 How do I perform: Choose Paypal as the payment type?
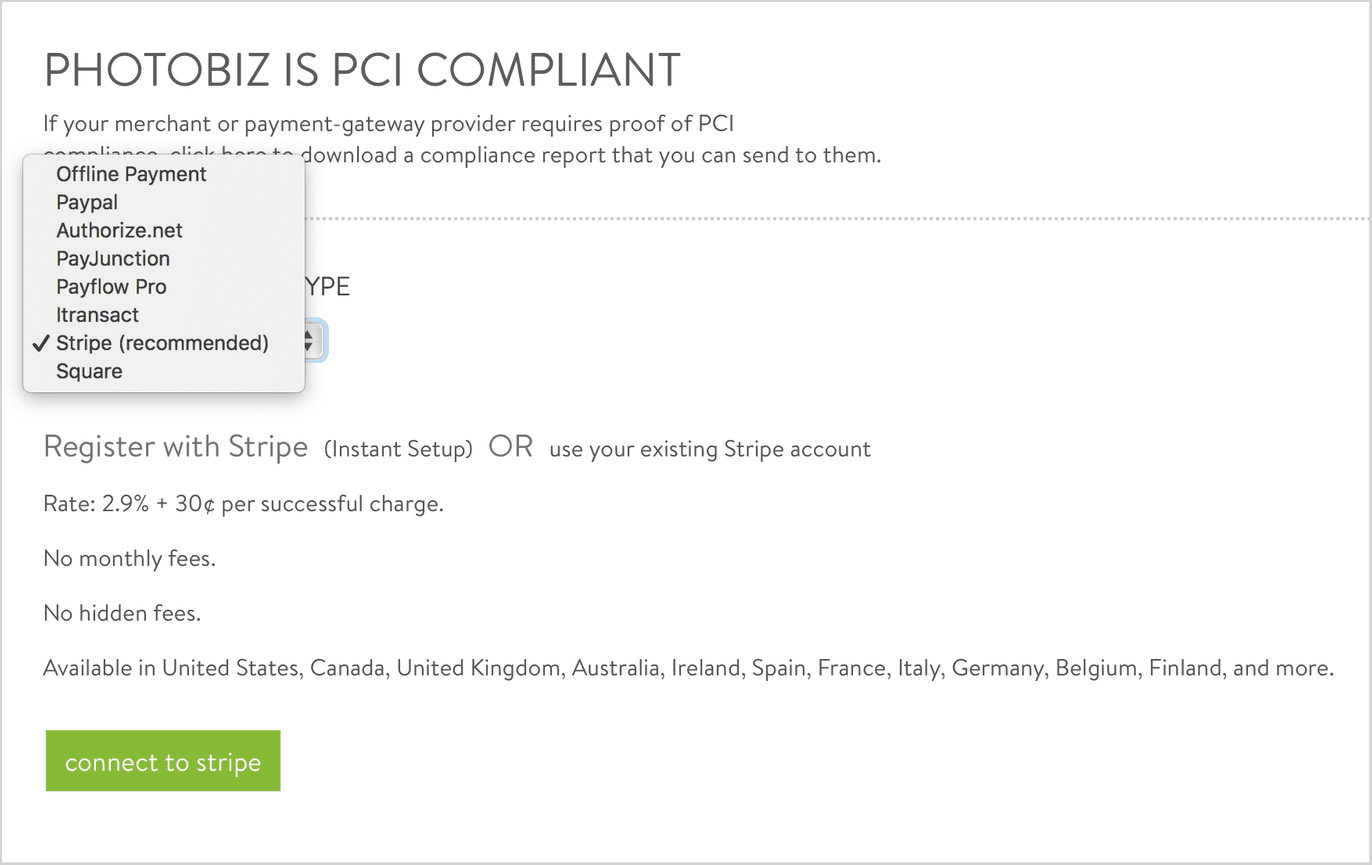coord(87,202)
